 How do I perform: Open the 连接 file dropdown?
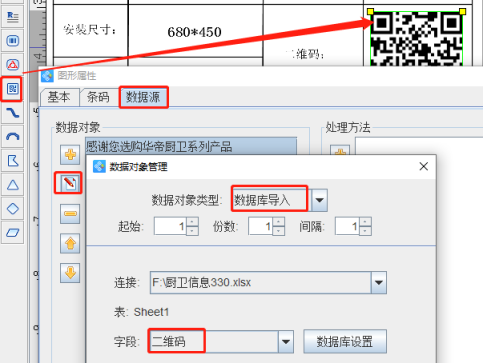tap(378, 283)
